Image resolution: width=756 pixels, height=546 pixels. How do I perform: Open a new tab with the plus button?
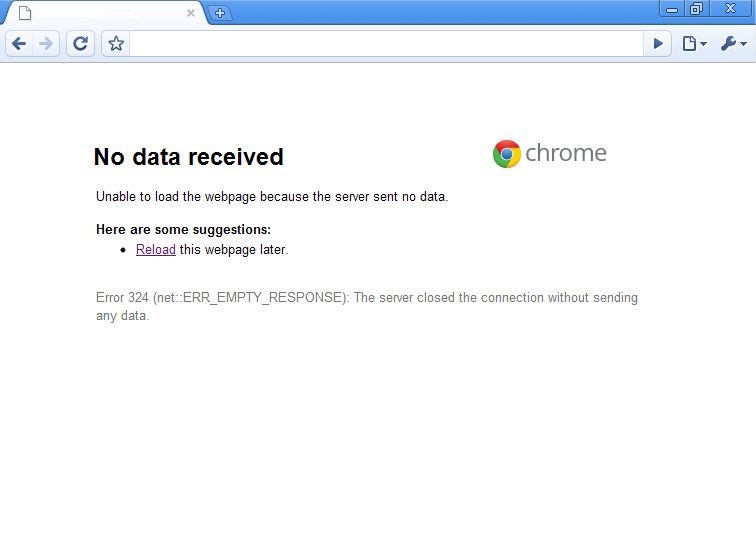click(220, 13)
